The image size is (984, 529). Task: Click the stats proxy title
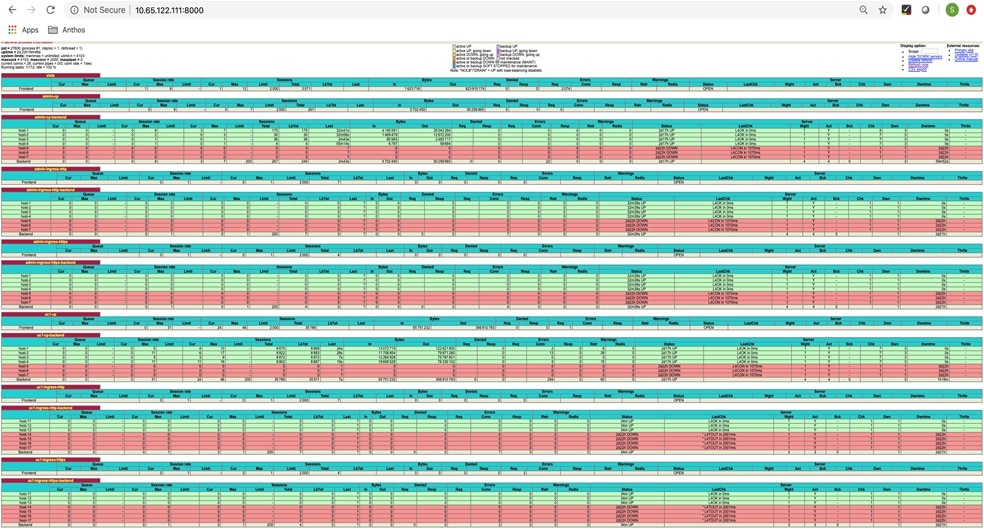pos(50,75)
